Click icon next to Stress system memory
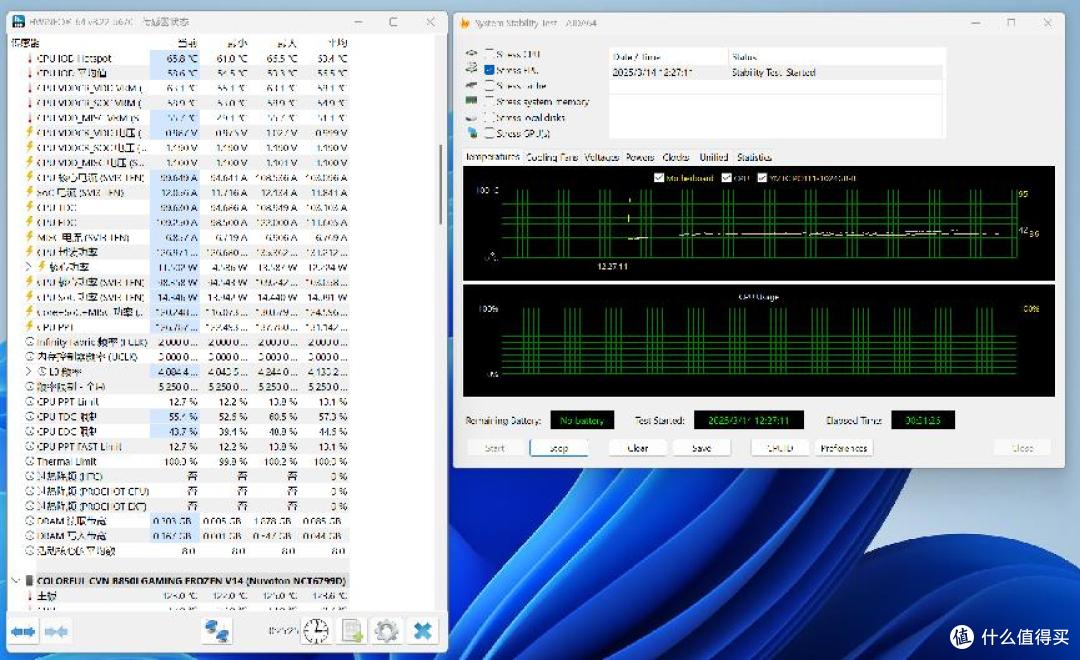Screen dimensions: 1080x660 472,101
